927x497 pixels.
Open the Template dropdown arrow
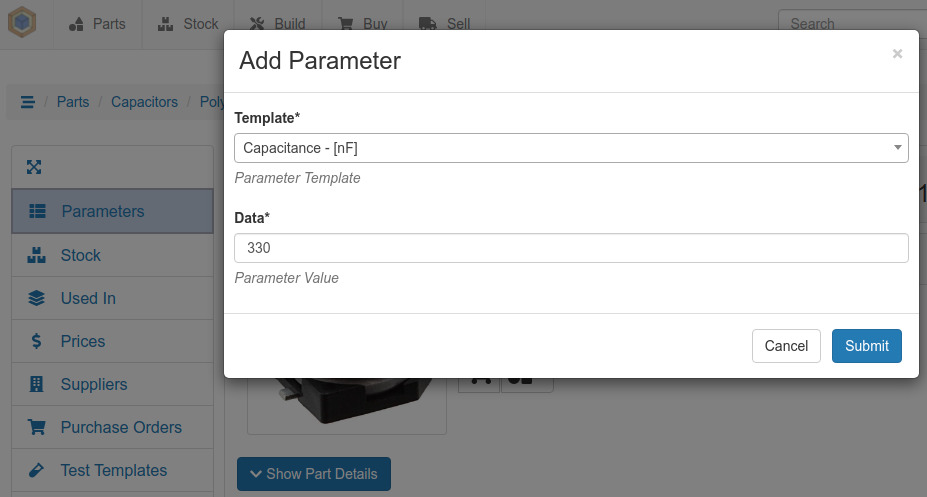point(898,148)
